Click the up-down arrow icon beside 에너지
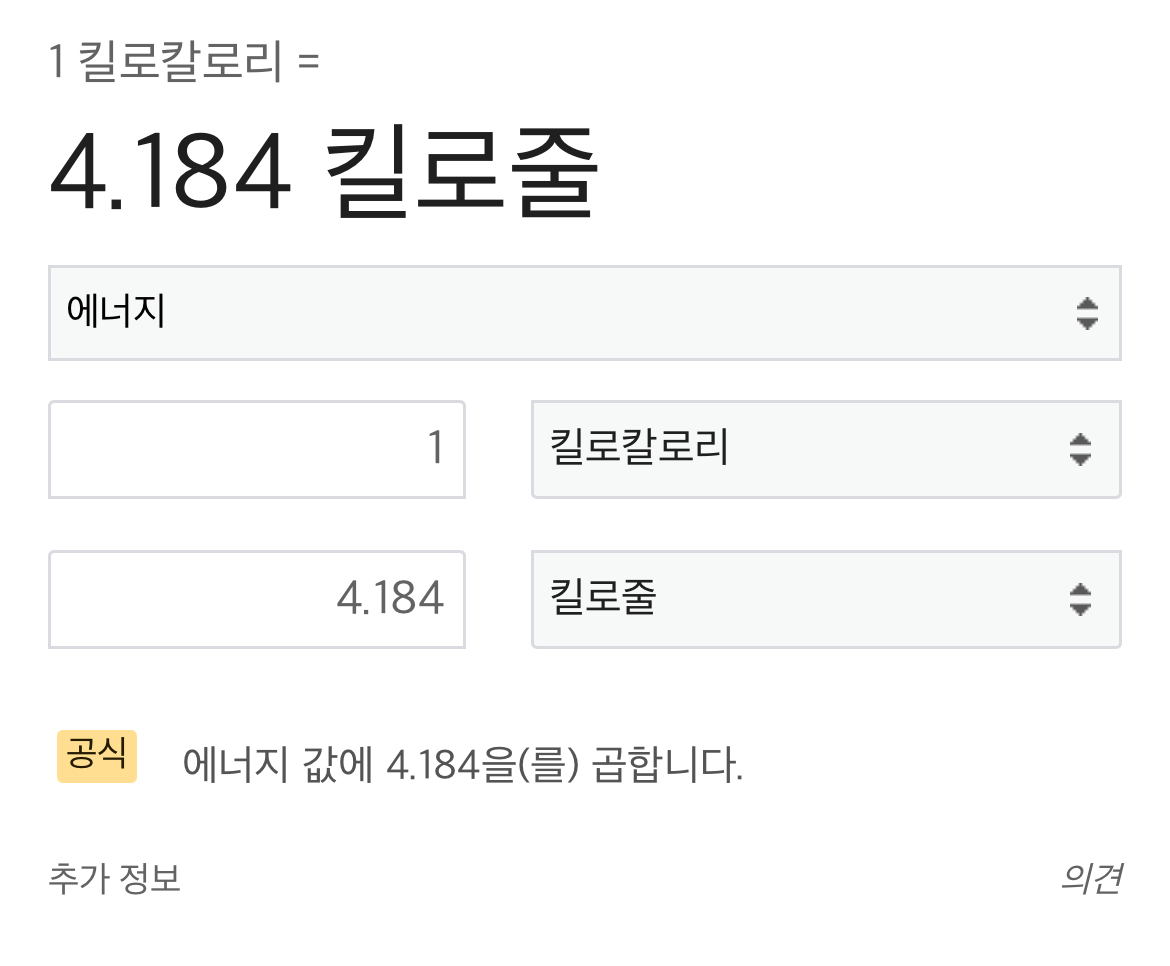This screenshot has width=1170, height=966. click(1087, 314)
